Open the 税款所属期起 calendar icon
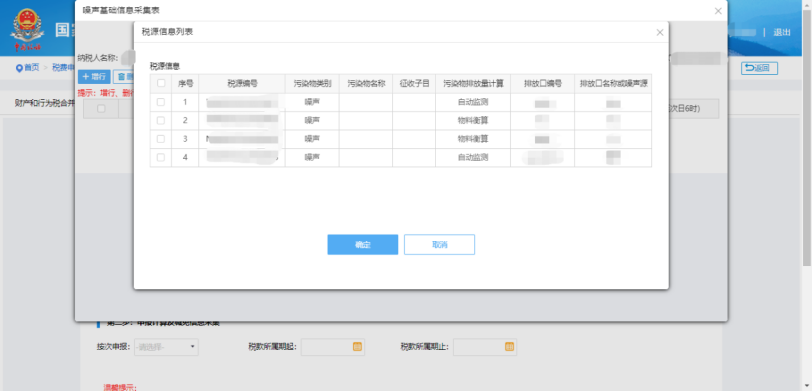This screenshot has height=391, width=812. point(357,347)
